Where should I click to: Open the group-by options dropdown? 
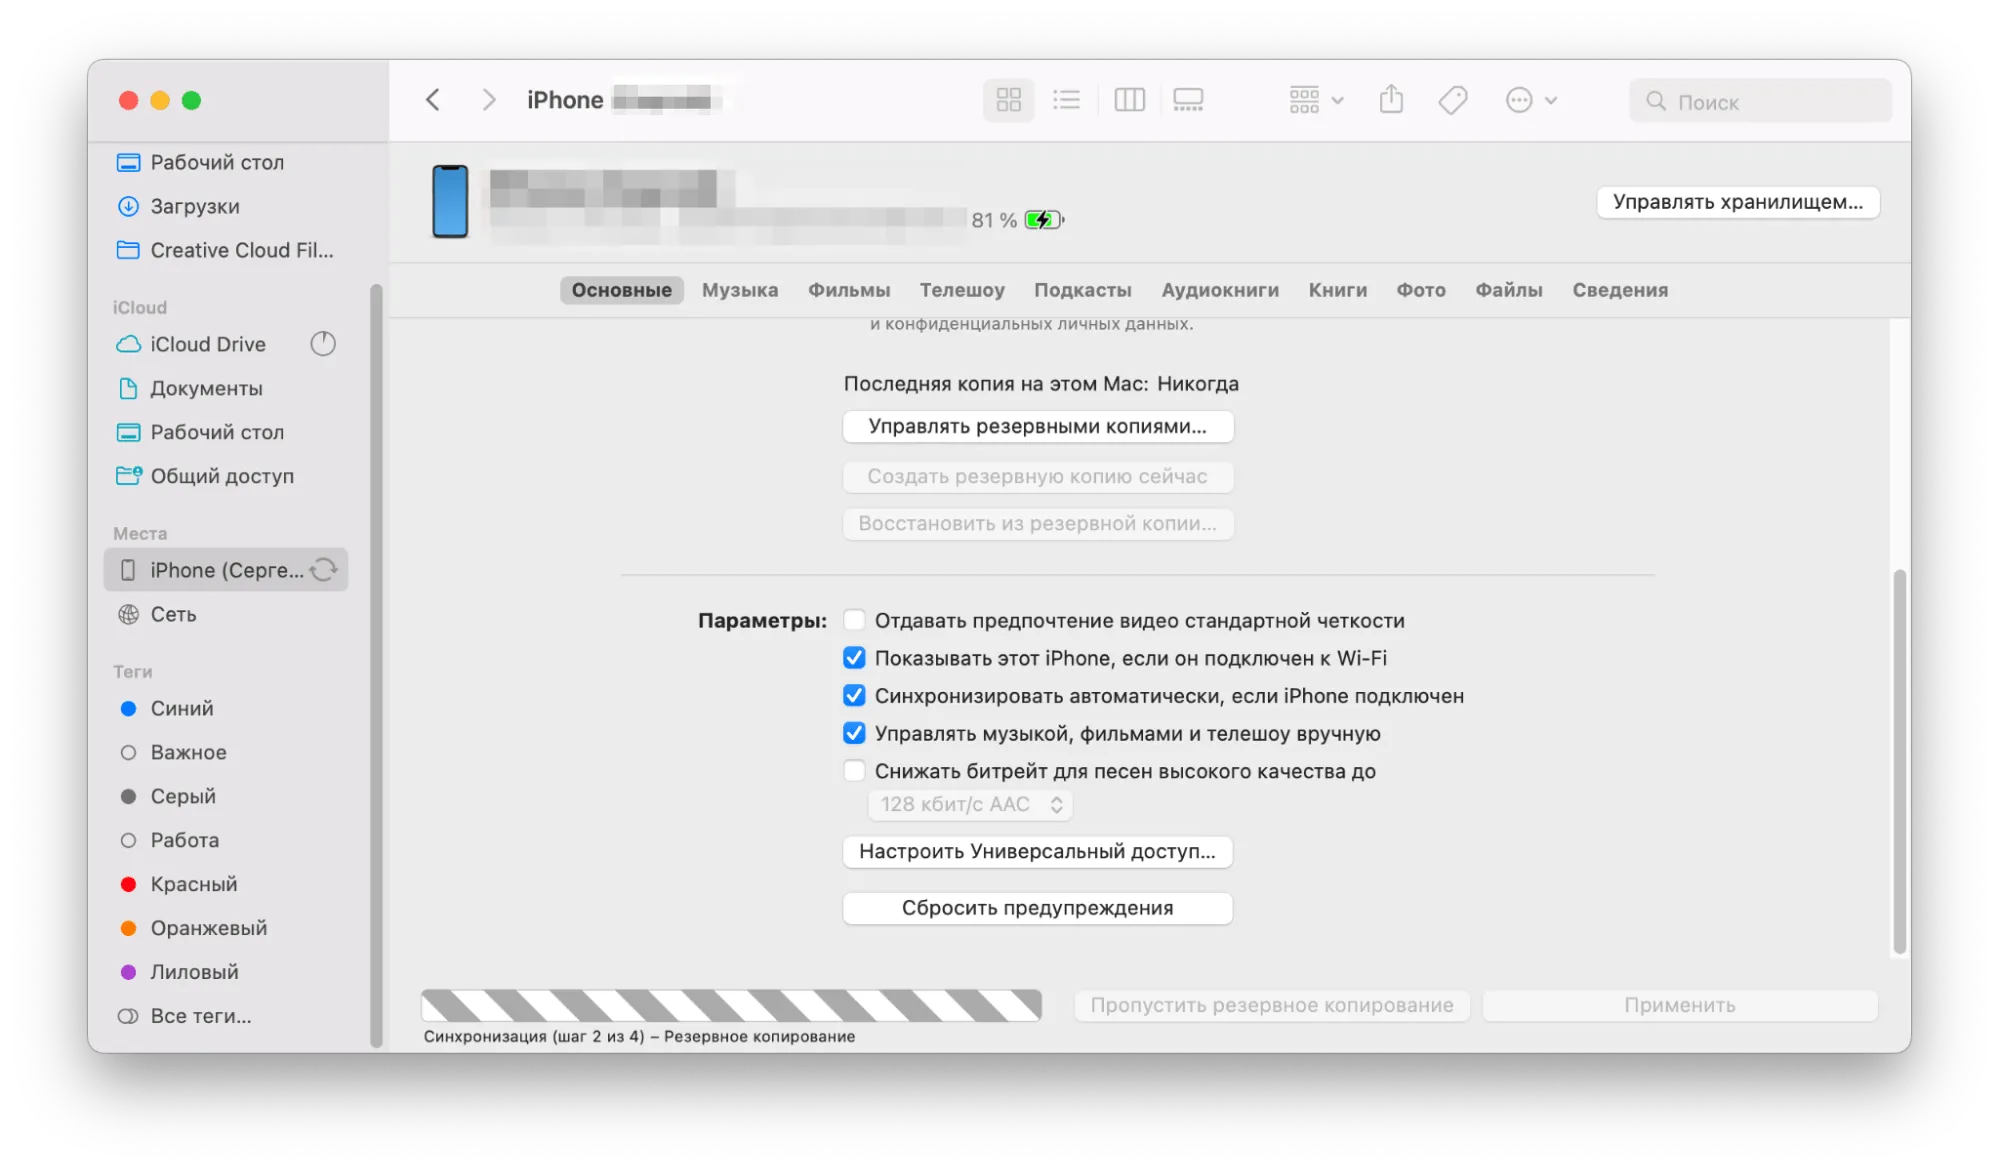(1316, 100)
